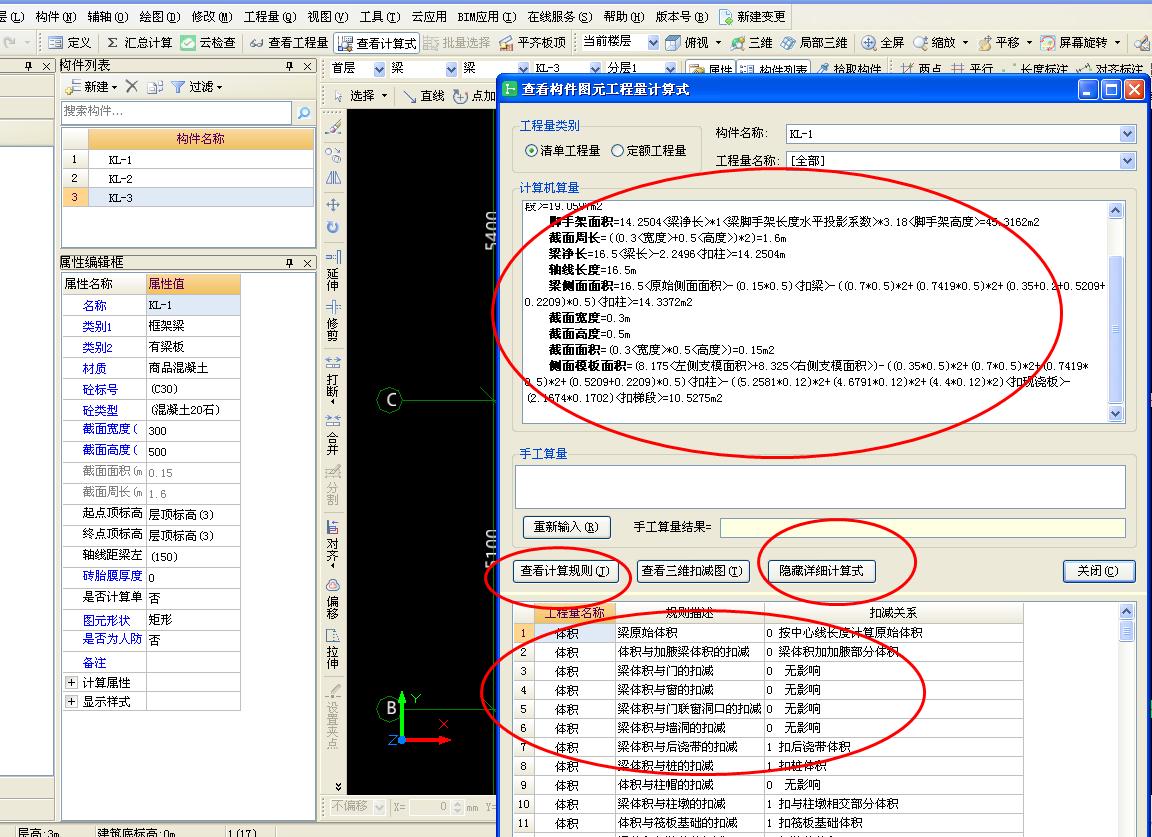
Task: Select the 打断 break tool
Action: (x=333, y=379)
